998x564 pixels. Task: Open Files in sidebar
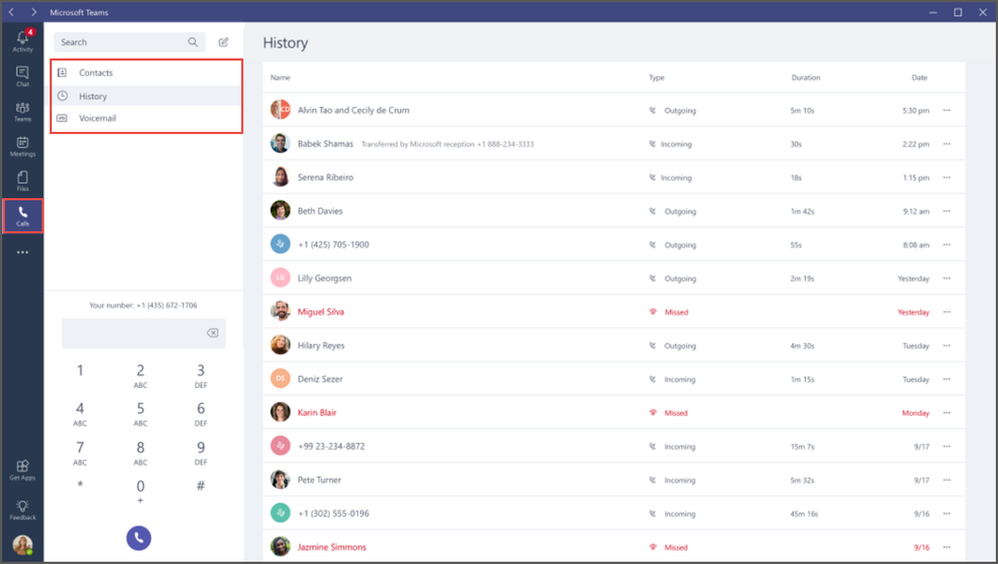click(x=22, y=181)
